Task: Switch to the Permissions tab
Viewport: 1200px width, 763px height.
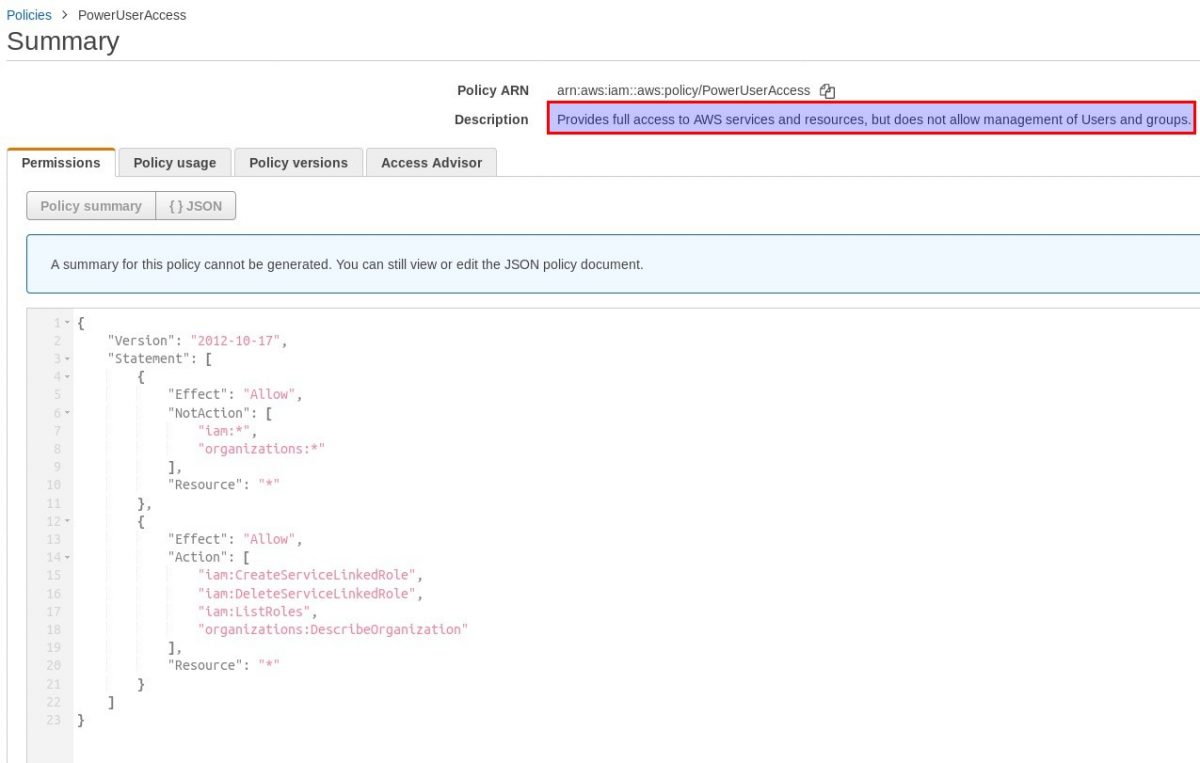Action: pos(61,163)
